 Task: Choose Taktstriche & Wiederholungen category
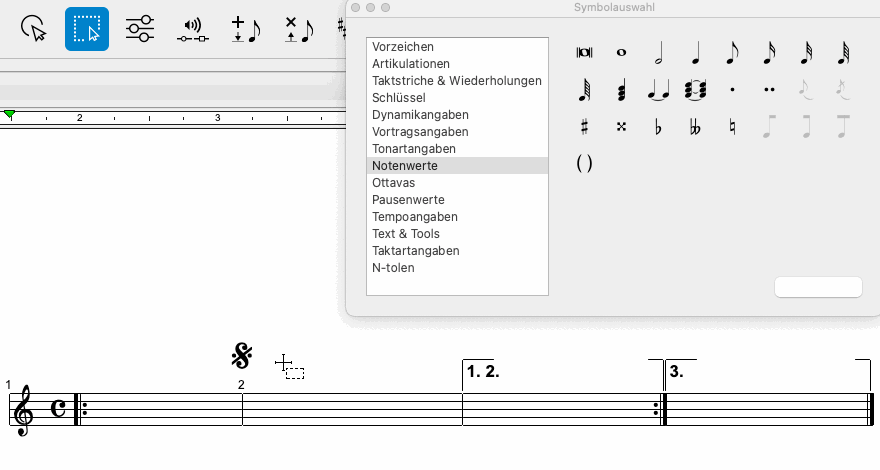[456, 81]
